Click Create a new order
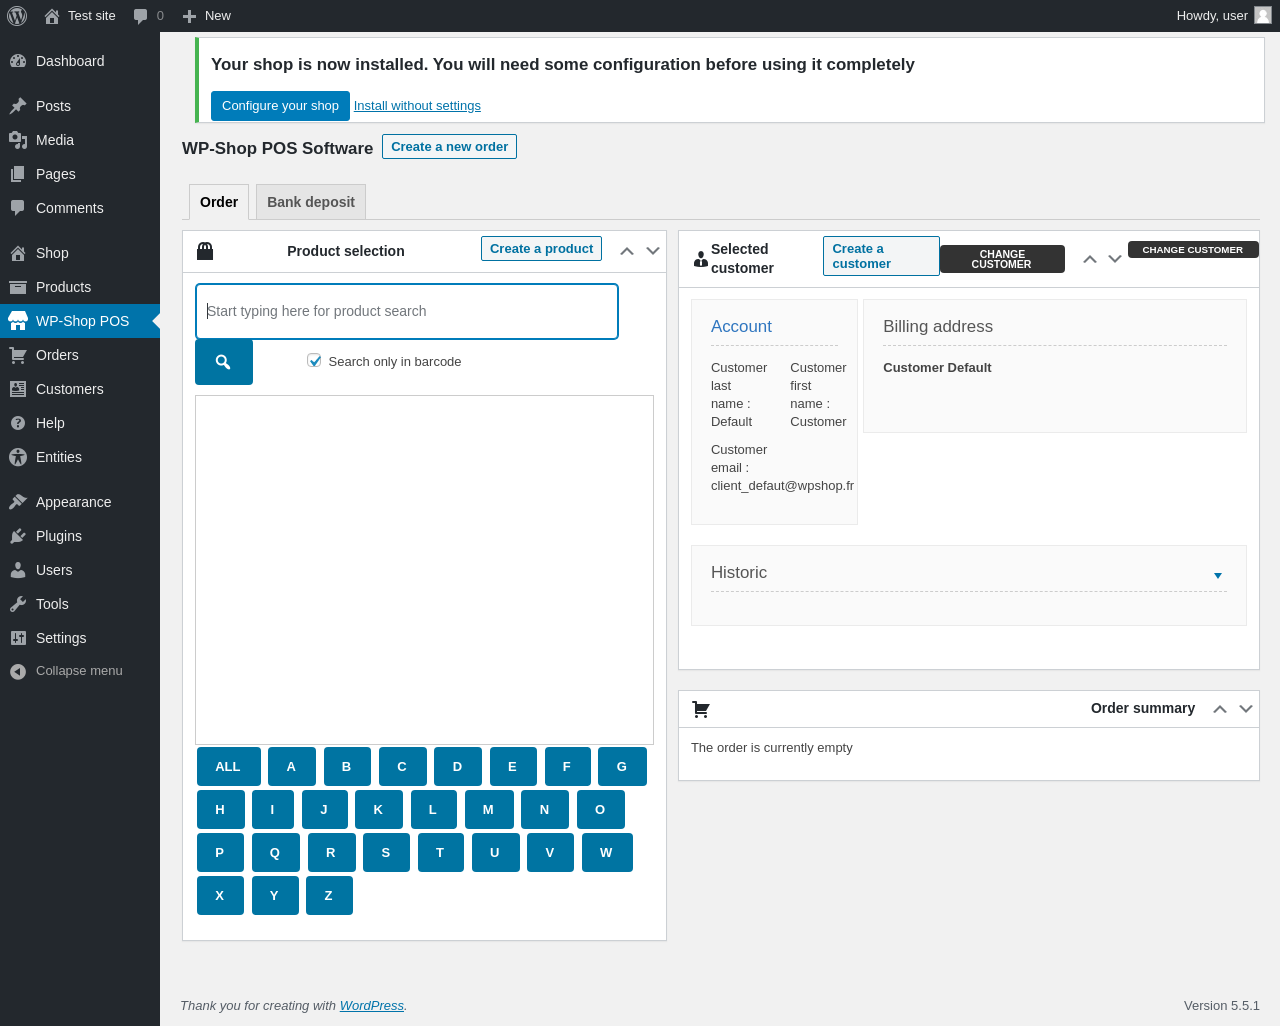This screenshot has height=1026, width=1280. (x=449, y=147)
